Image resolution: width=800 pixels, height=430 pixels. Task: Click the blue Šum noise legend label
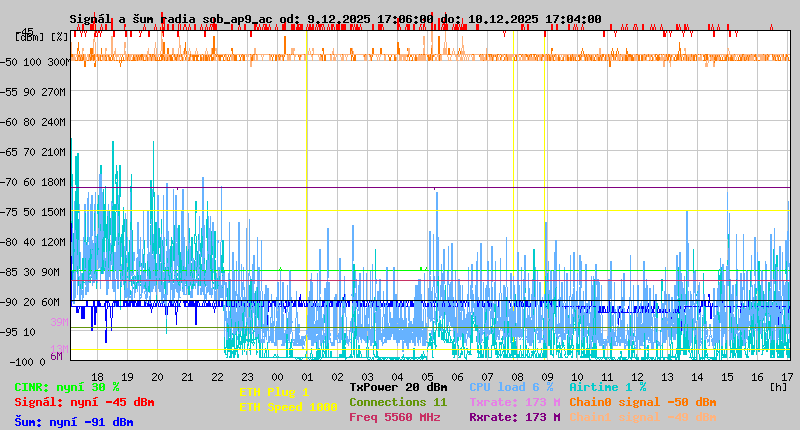74,422
